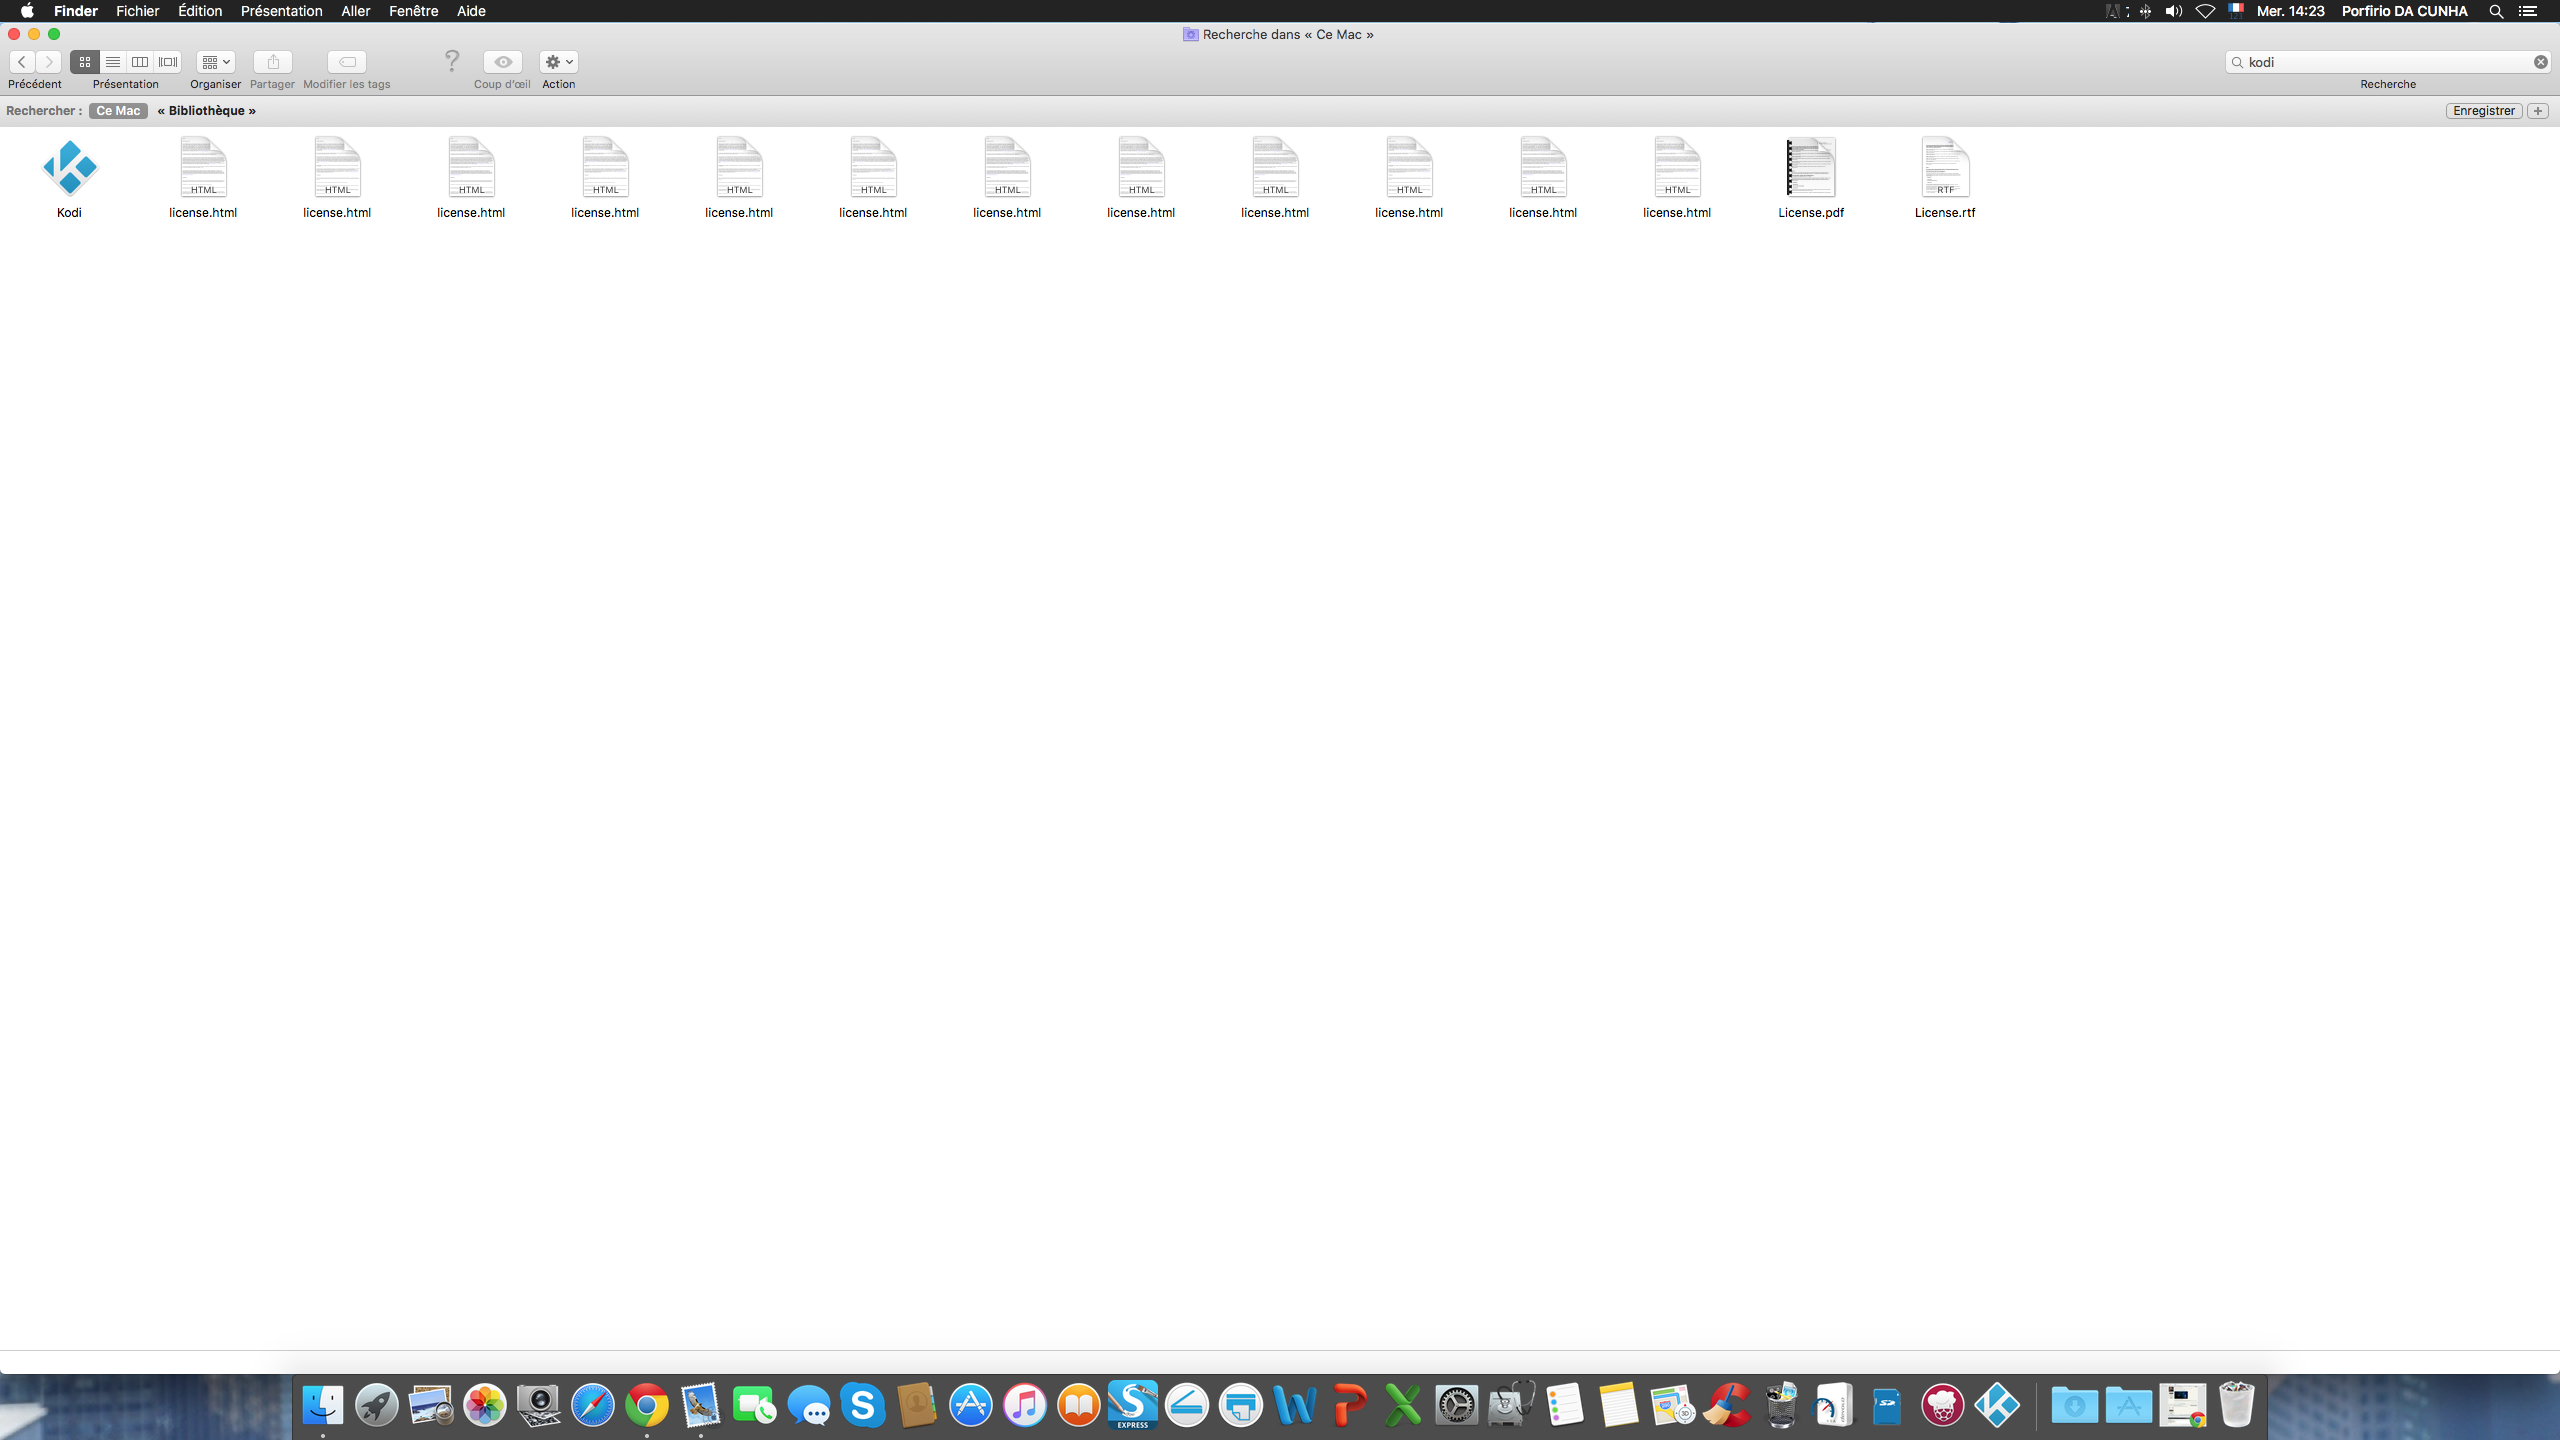Set the search scope to Bibliothèque
2560x1440 pixels.
click(207, 111)
